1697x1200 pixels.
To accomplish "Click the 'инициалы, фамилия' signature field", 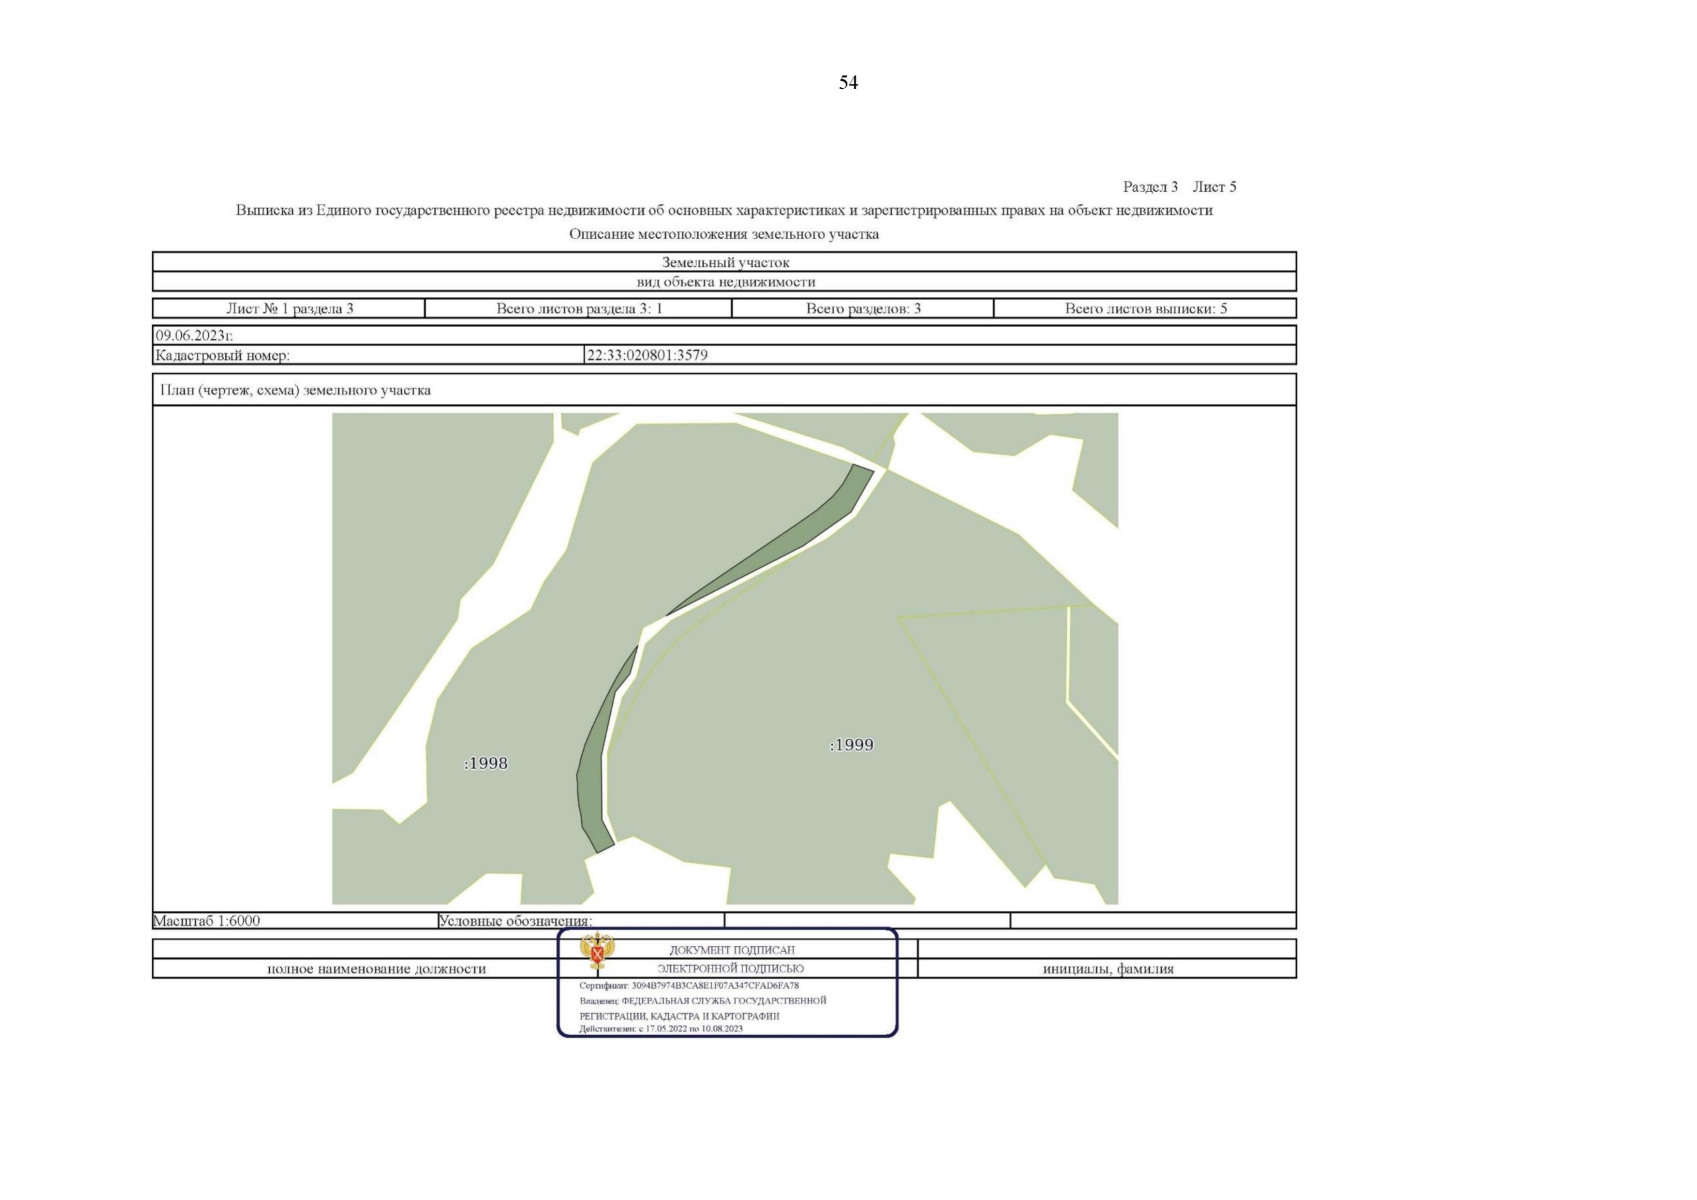I will [x=1107, y=968].
